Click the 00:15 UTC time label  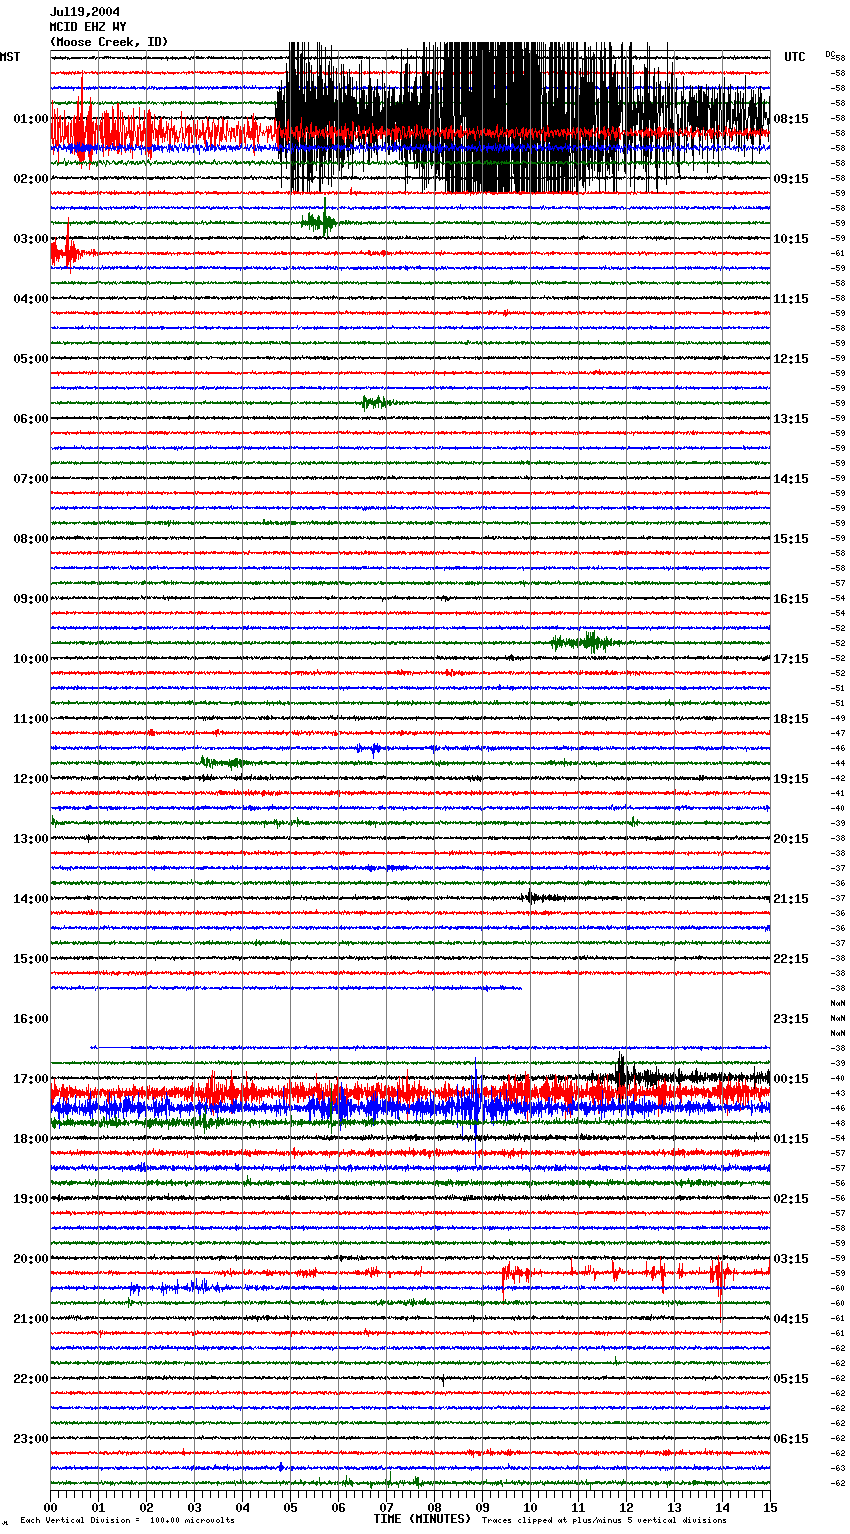click(791, 1078)
